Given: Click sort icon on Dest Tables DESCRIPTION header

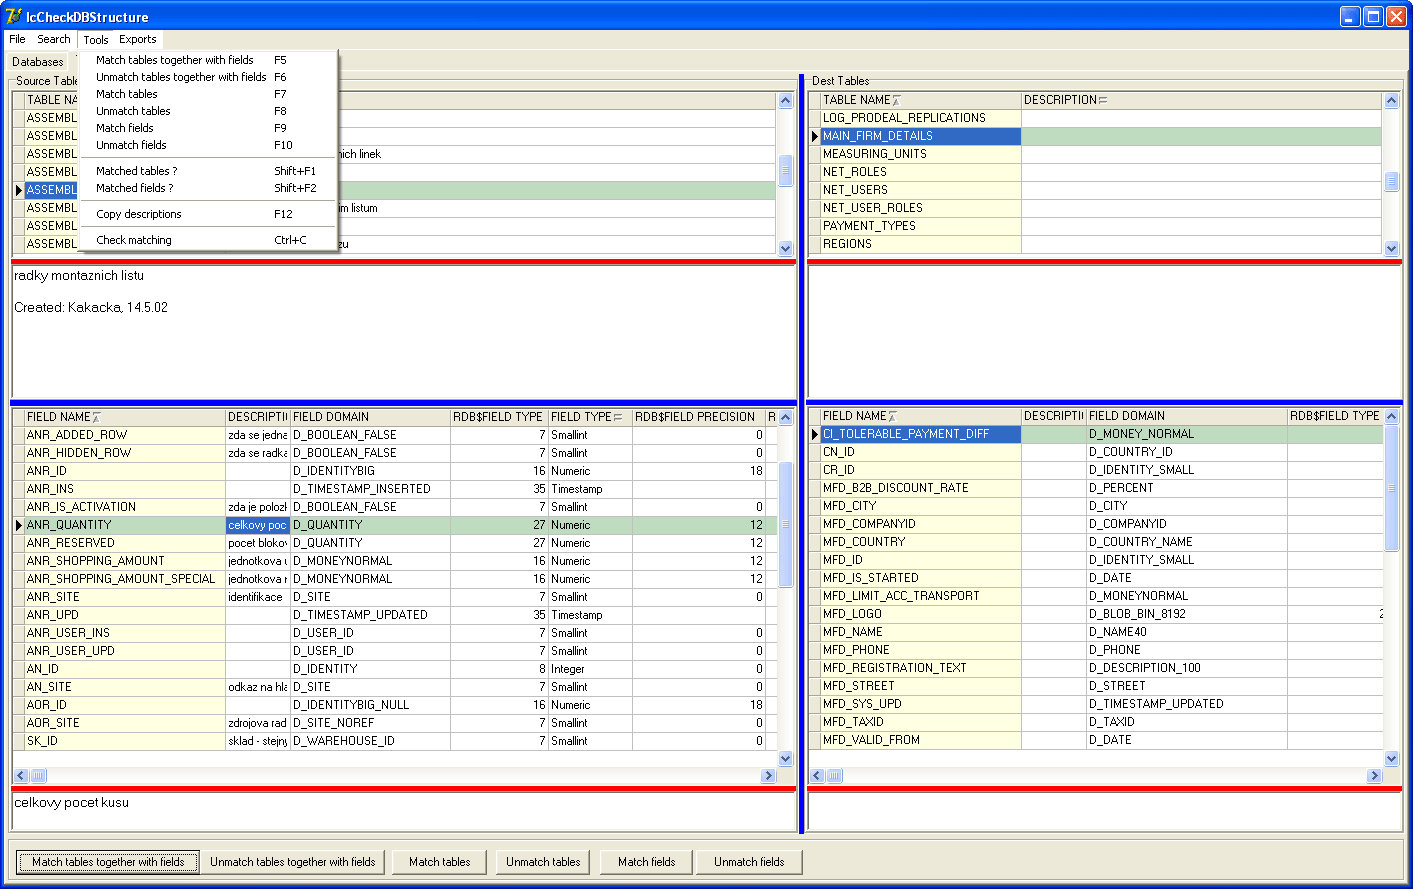Looking at the screenshot, I should tap(1102, 100).
